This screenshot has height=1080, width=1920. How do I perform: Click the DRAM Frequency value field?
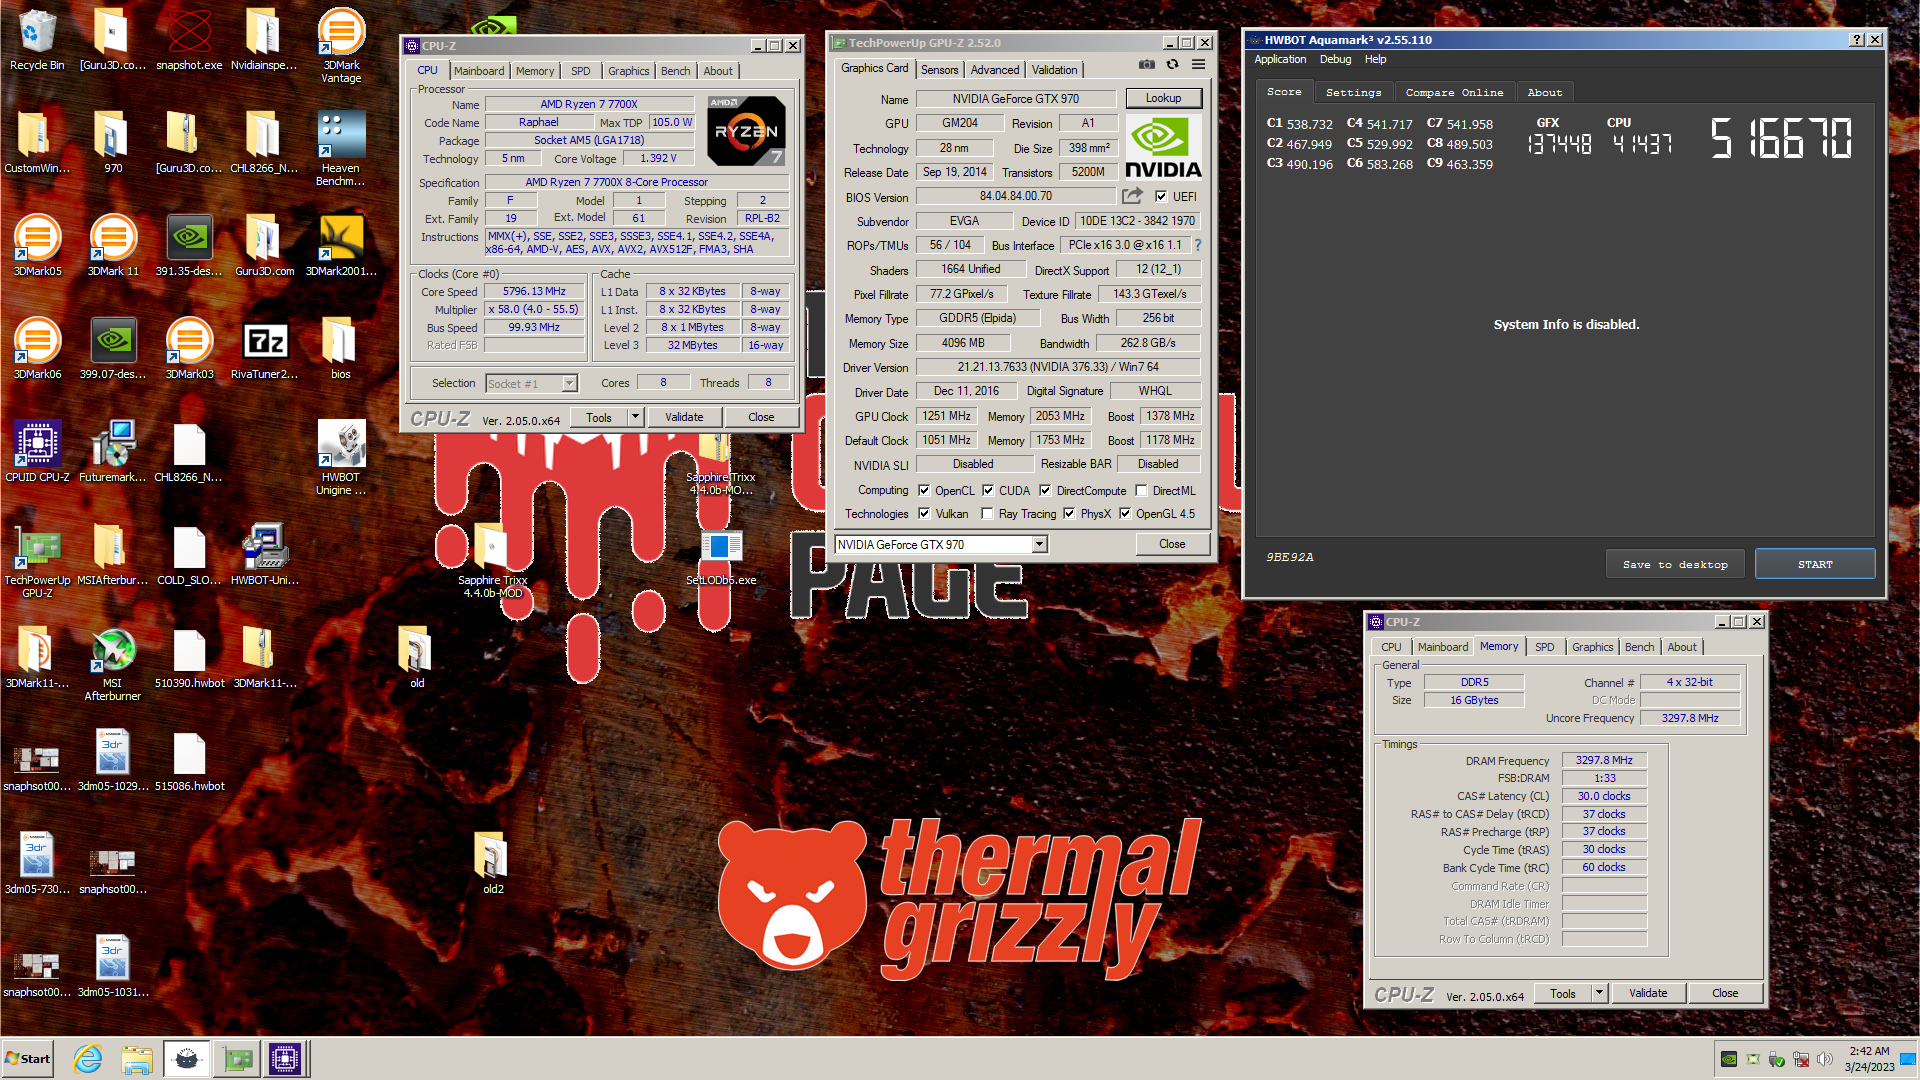point(1604,760)
